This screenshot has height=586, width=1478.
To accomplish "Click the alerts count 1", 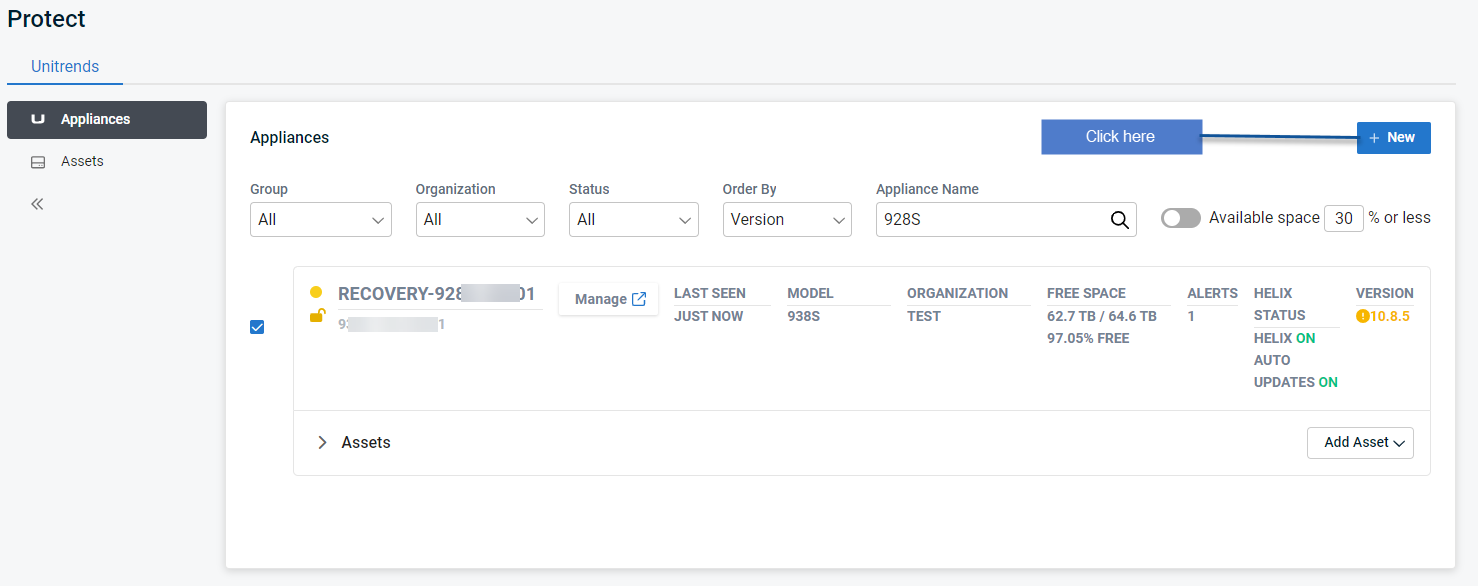I will tap(1191, 316).
